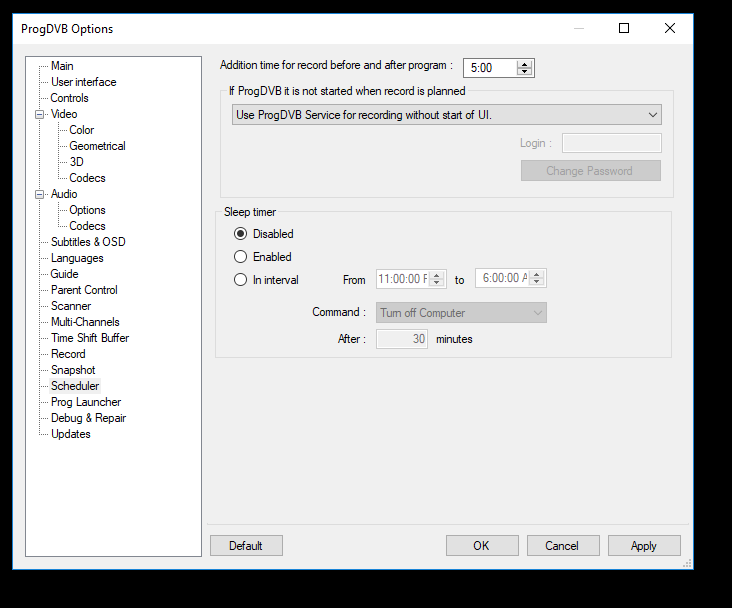
Task: Collapse the Audio tree node
Action: 41,194
